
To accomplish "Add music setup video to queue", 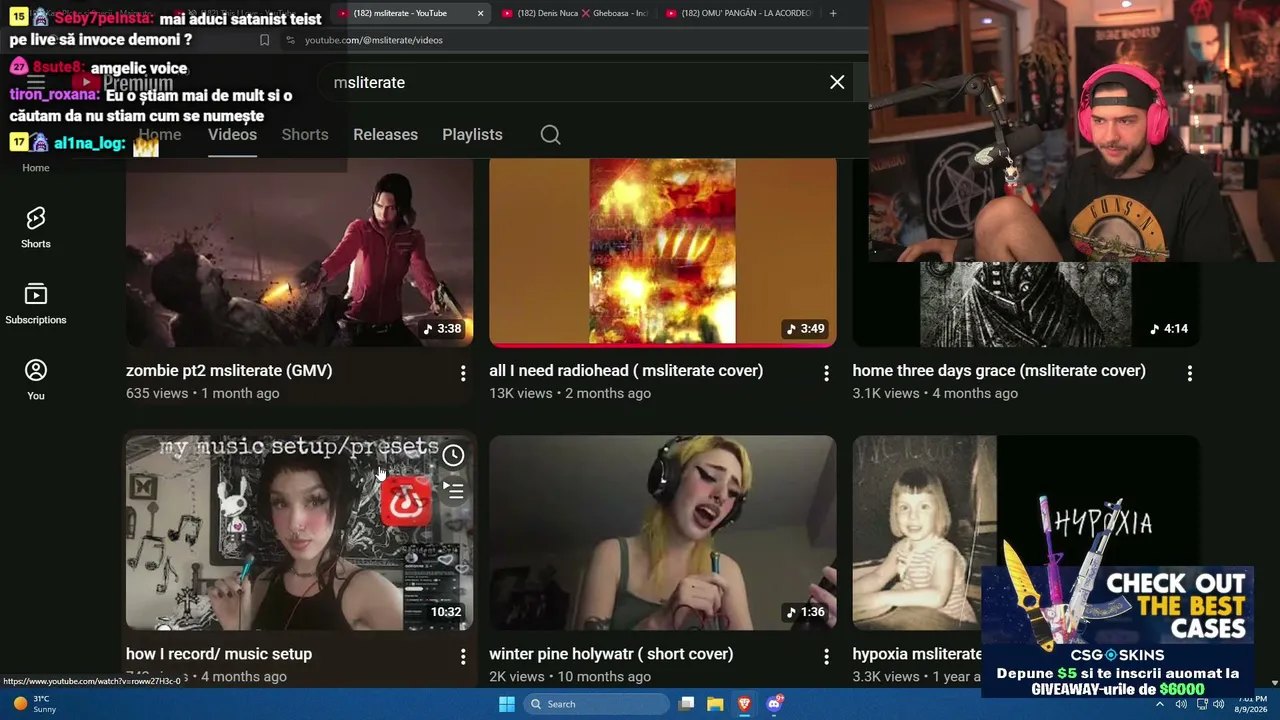I will click(x=453, y=491).
